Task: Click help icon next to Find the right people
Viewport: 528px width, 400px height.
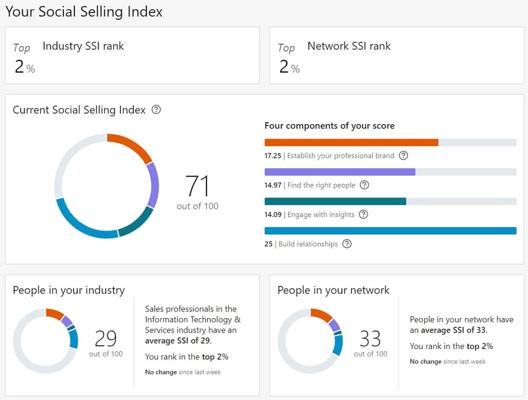Action: click(x=364, y=185)
